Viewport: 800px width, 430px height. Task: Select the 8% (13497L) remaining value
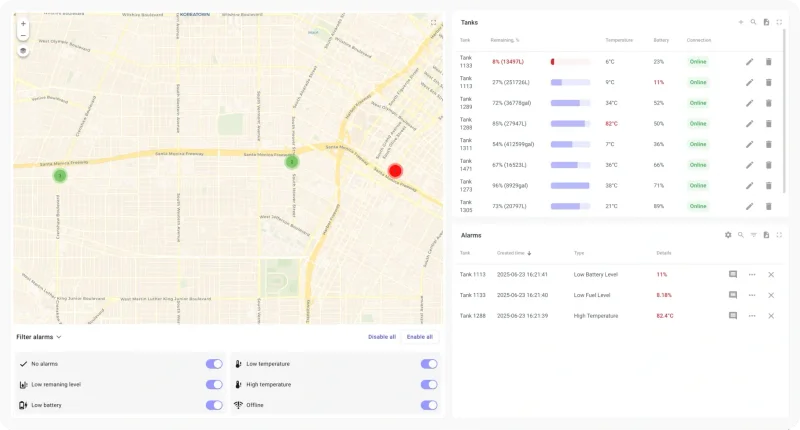click(x=508, y=62)
